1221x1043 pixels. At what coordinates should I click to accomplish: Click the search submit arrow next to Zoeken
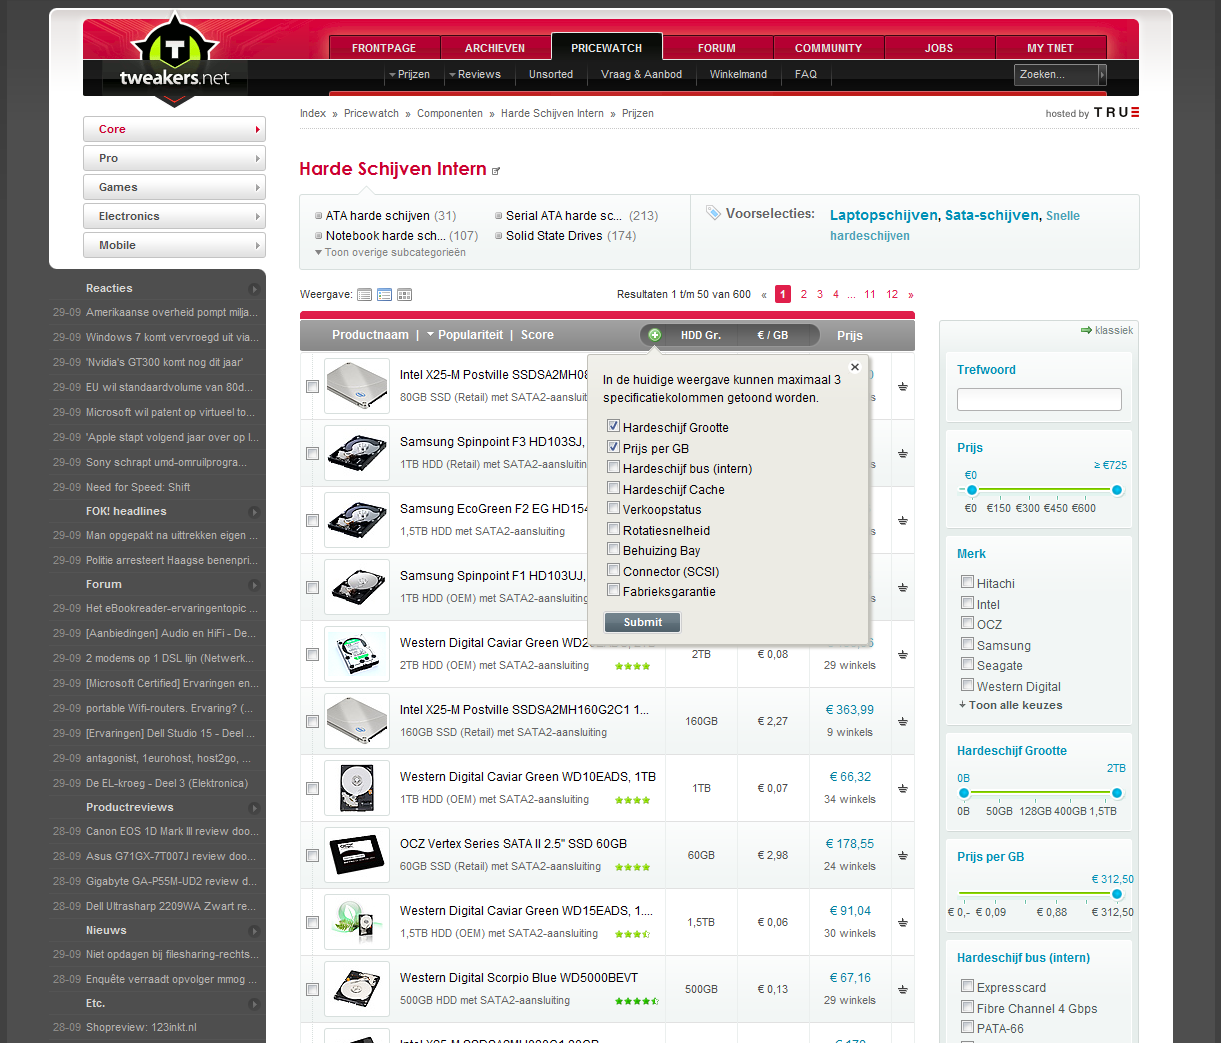pos(1102,74)
